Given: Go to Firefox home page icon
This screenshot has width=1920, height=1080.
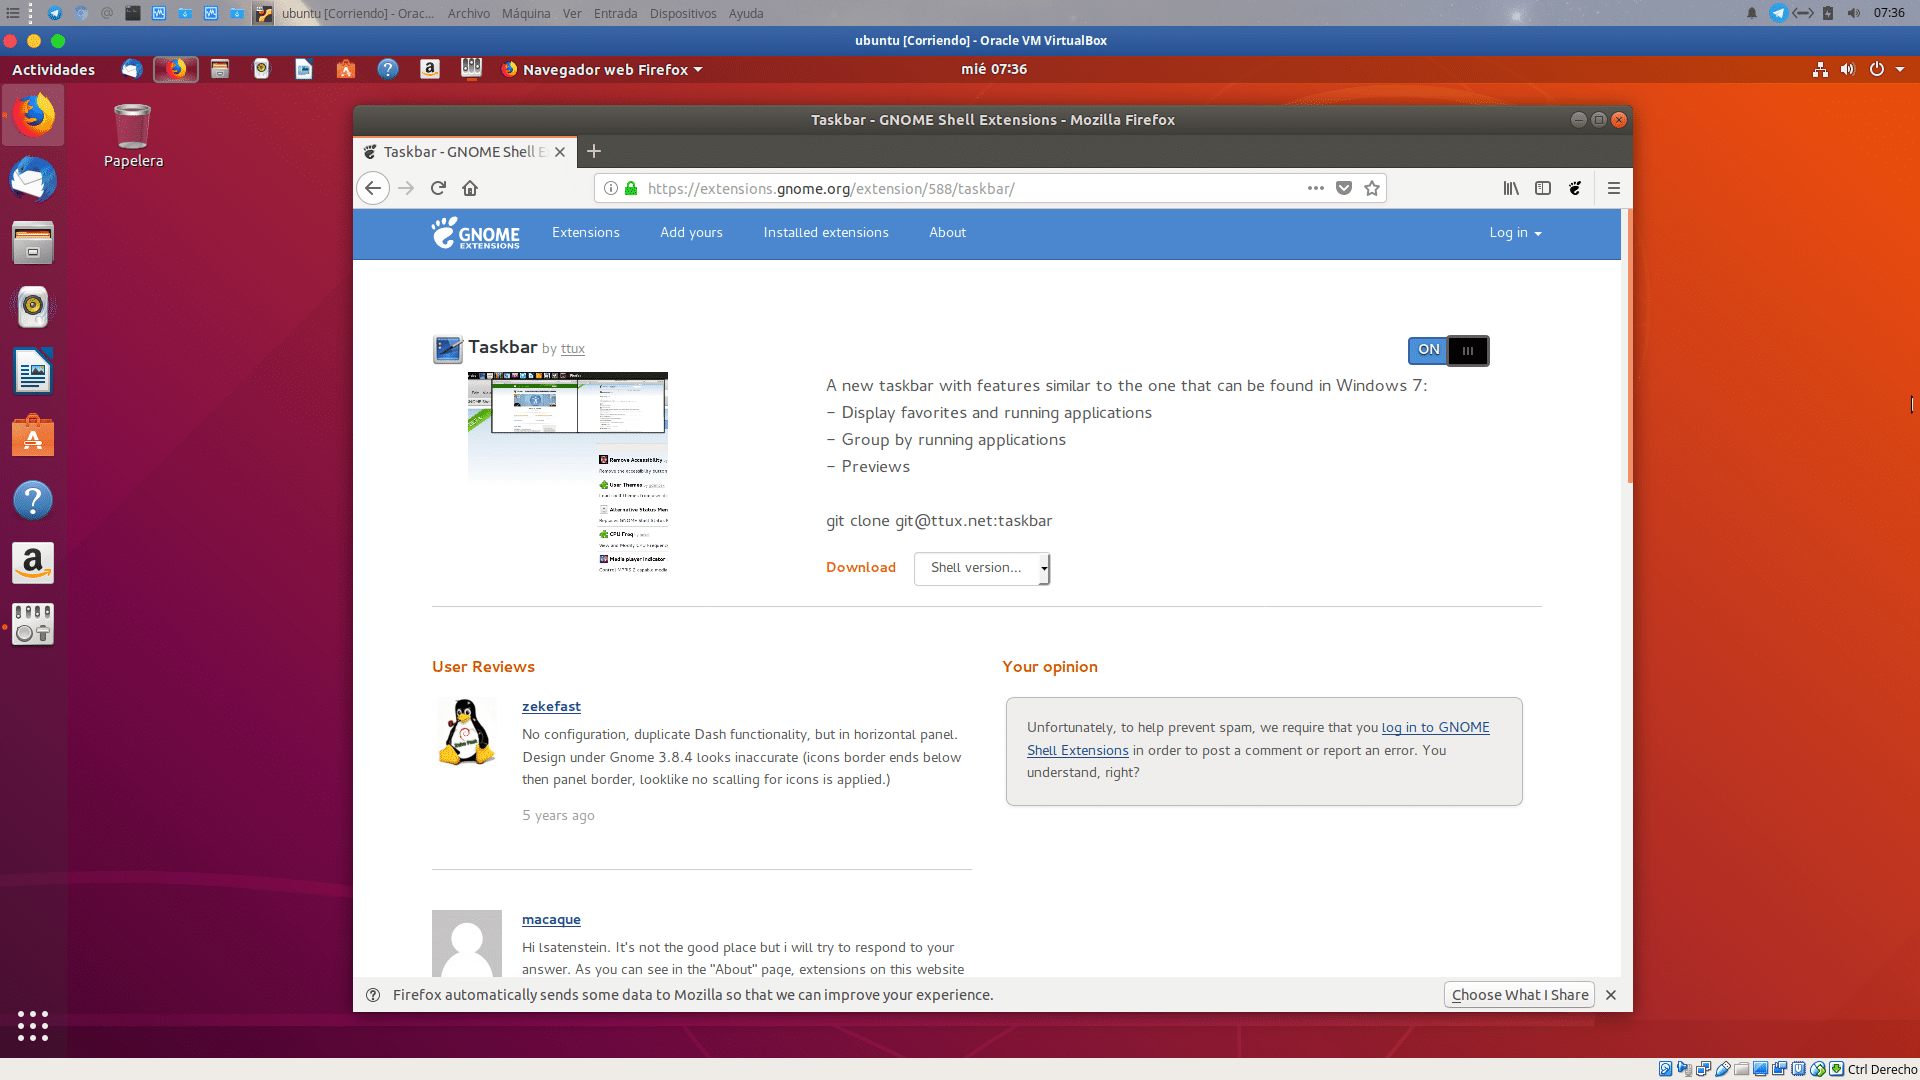Looking at the screenshot, I should [470, 188].
